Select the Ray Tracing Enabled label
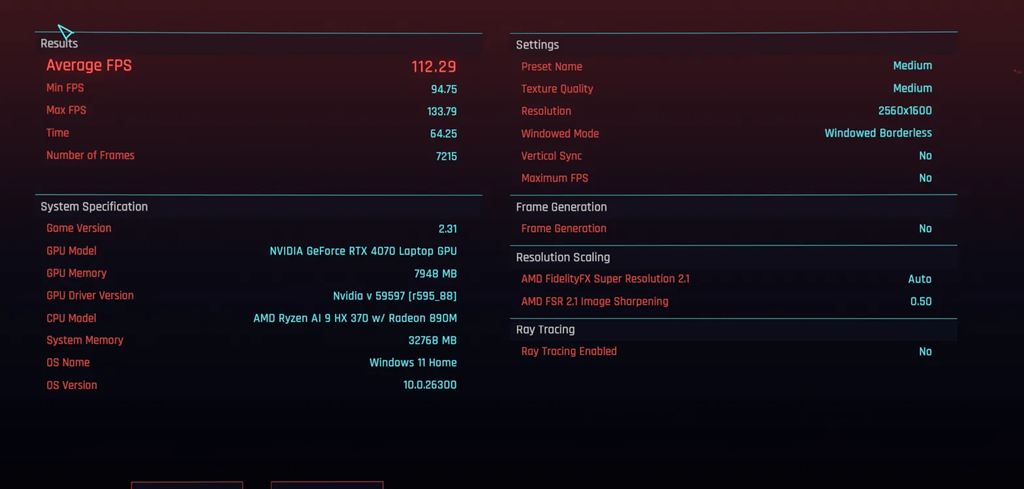The width and height of the screenshot is (1024, 489). click(569, 351)
